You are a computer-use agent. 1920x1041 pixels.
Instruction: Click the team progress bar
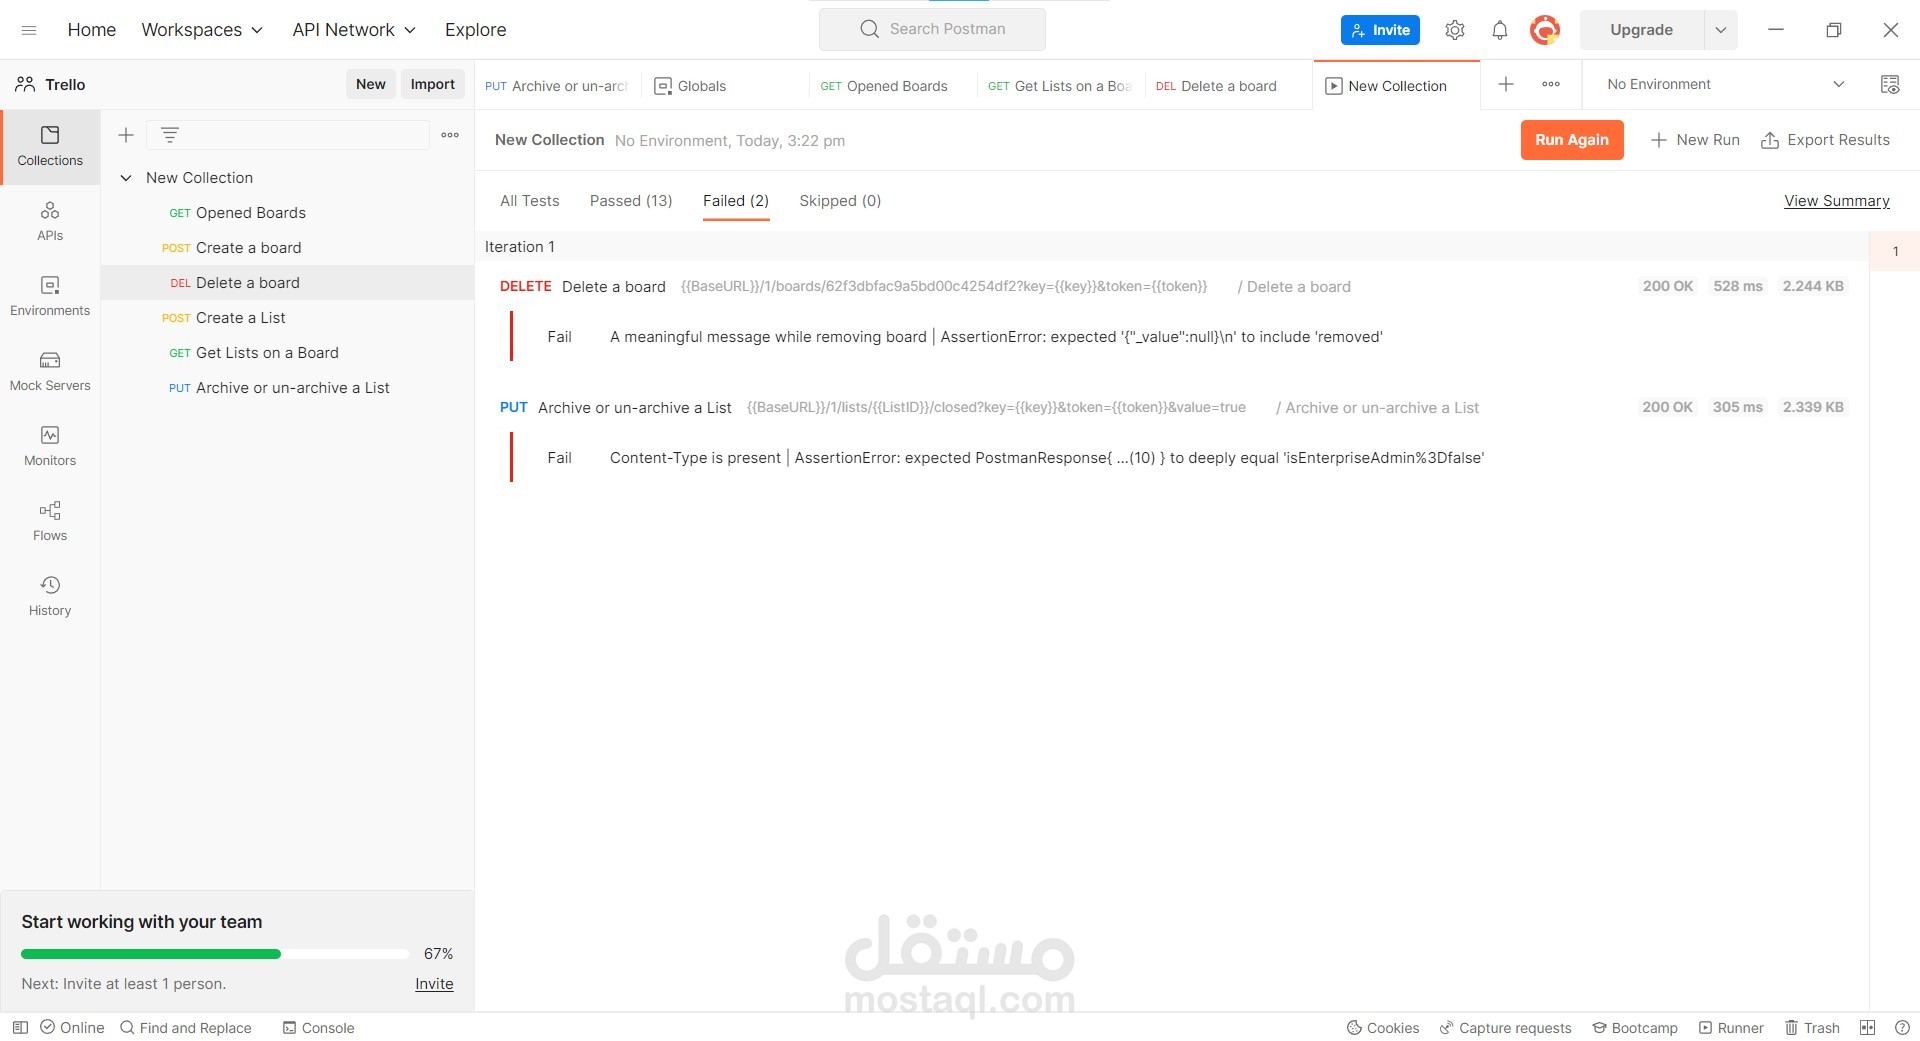(x=215, y=954)
